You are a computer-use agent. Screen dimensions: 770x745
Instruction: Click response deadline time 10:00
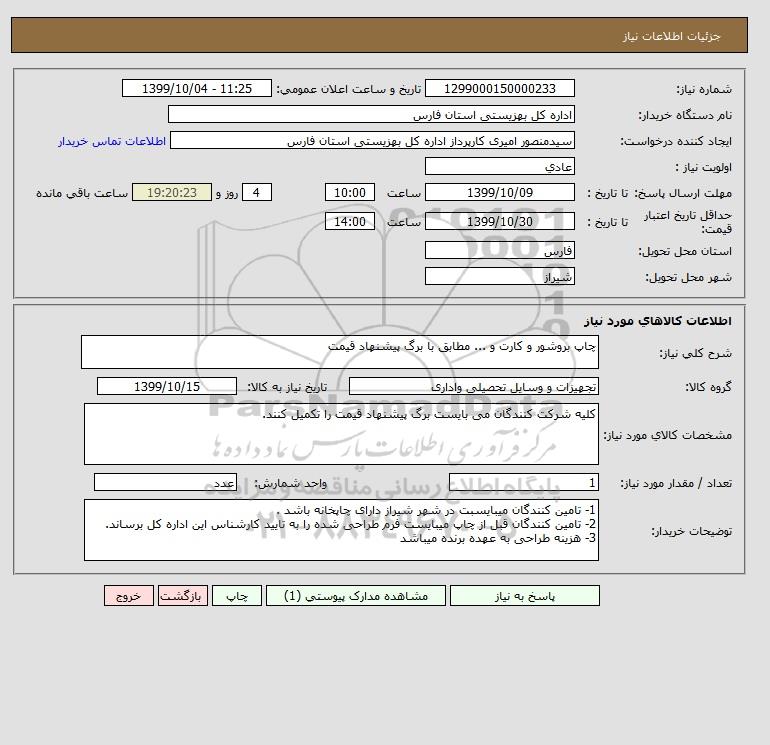click(x=350, y=193)
